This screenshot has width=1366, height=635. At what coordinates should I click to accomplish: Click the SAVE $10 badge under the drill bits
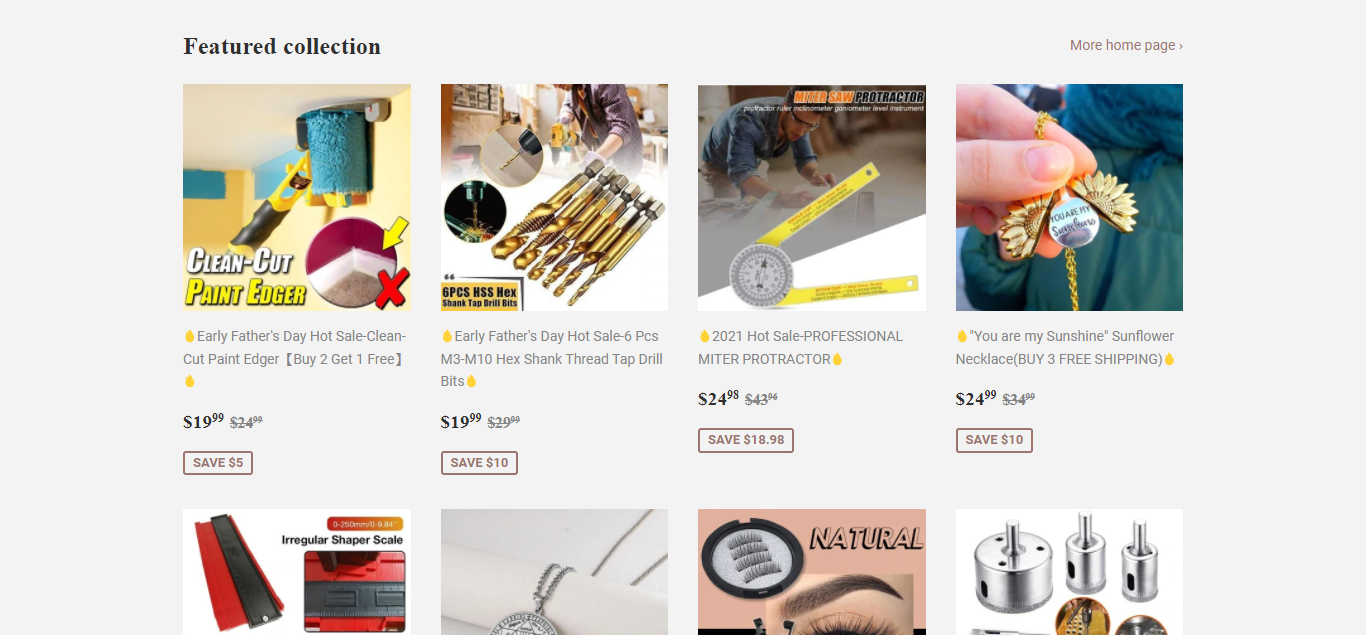pos(479,463)
